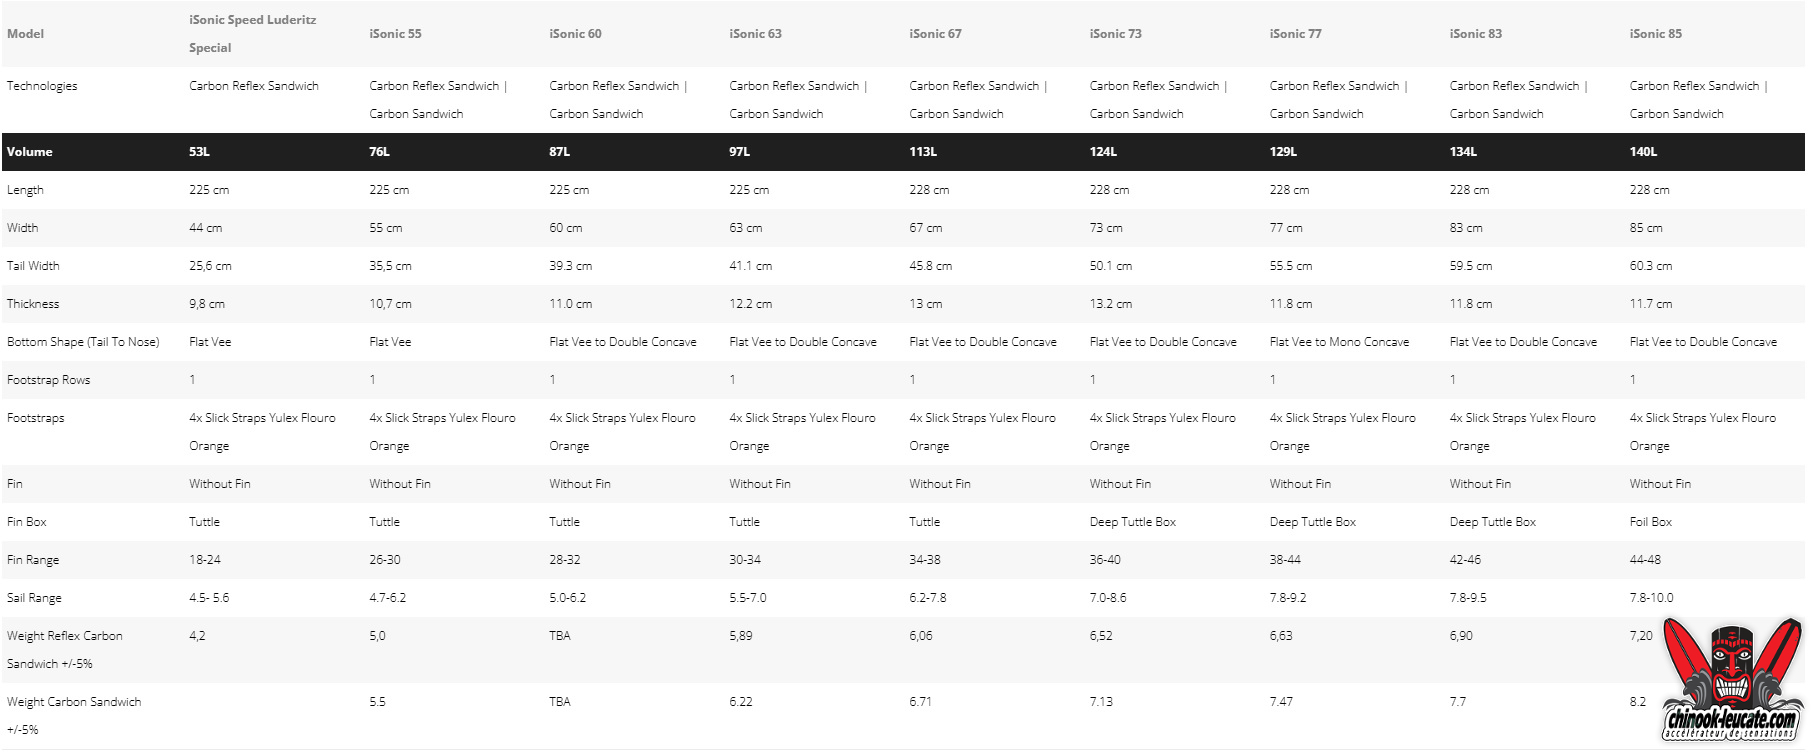The height and width of the screenshot is (752, 1811).
Task: Click the iSonic 85 column header
Action: click(1655, 34)
